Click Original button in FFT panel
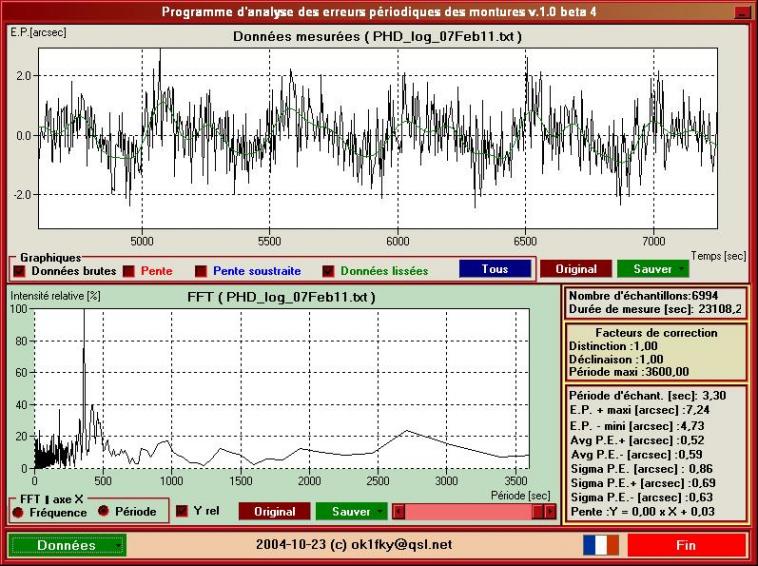The width and height of the screenshot is (758, 566). click(x=275, y=511)
